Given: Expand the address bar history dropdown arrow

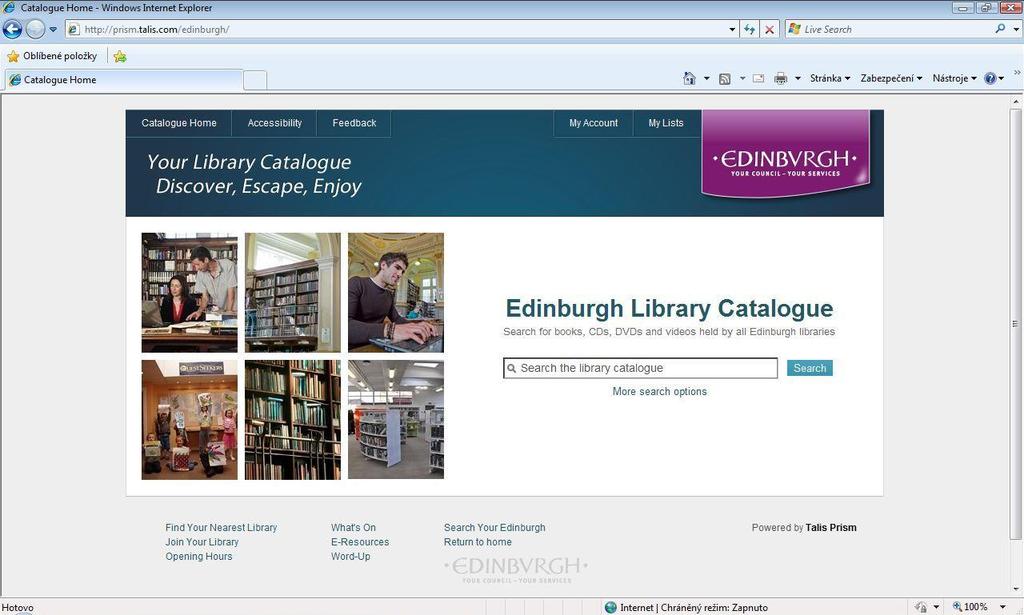Looking at the screenshot, I should tap(731, 29).
